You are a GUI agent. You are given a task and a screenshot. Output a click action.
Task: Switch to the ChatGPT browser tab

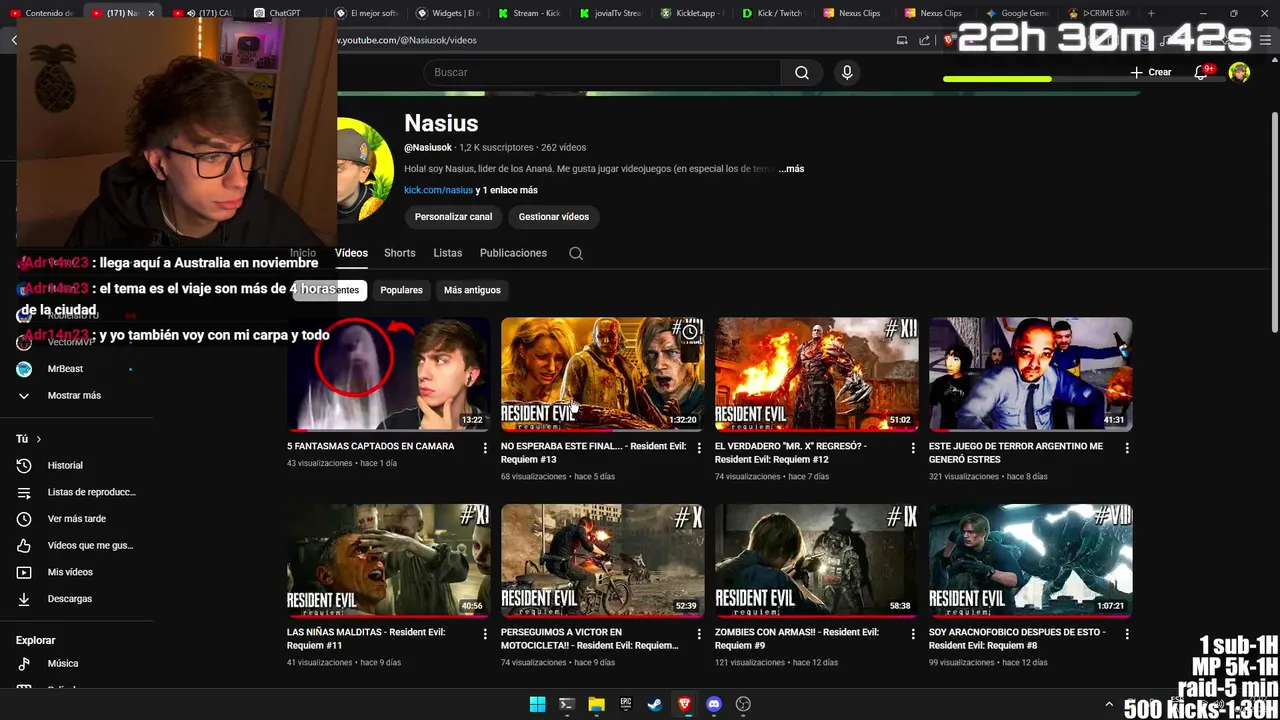tap(285, 13)
